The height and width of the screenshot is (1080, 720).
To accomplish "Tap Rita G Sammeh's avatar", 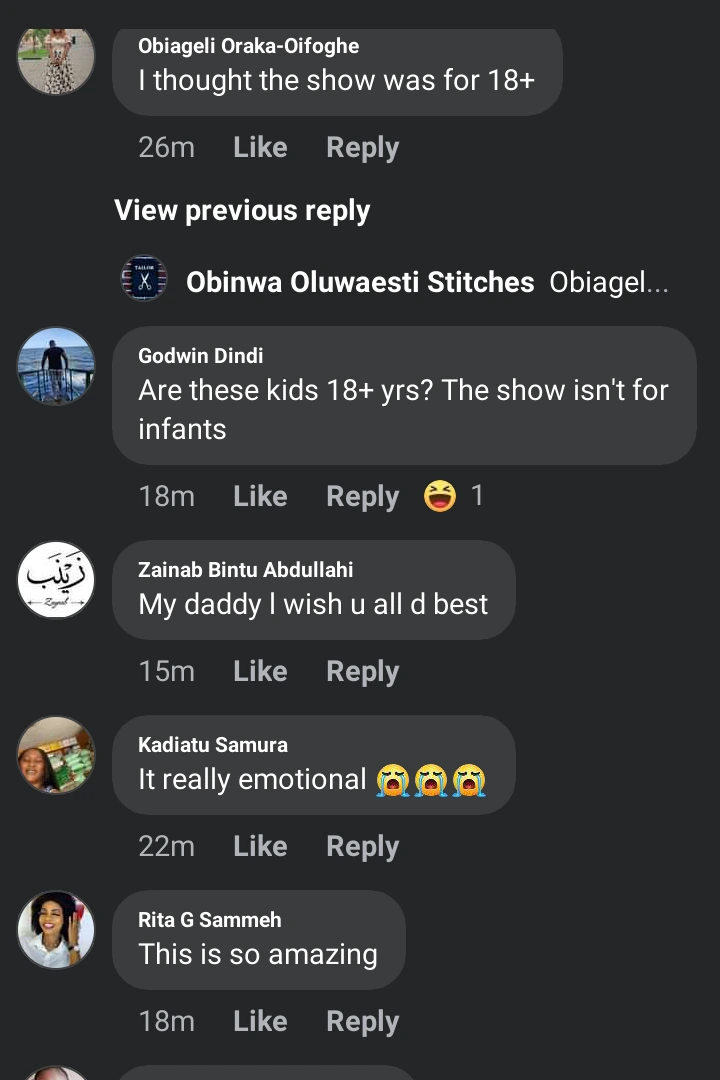I will 56,930.
